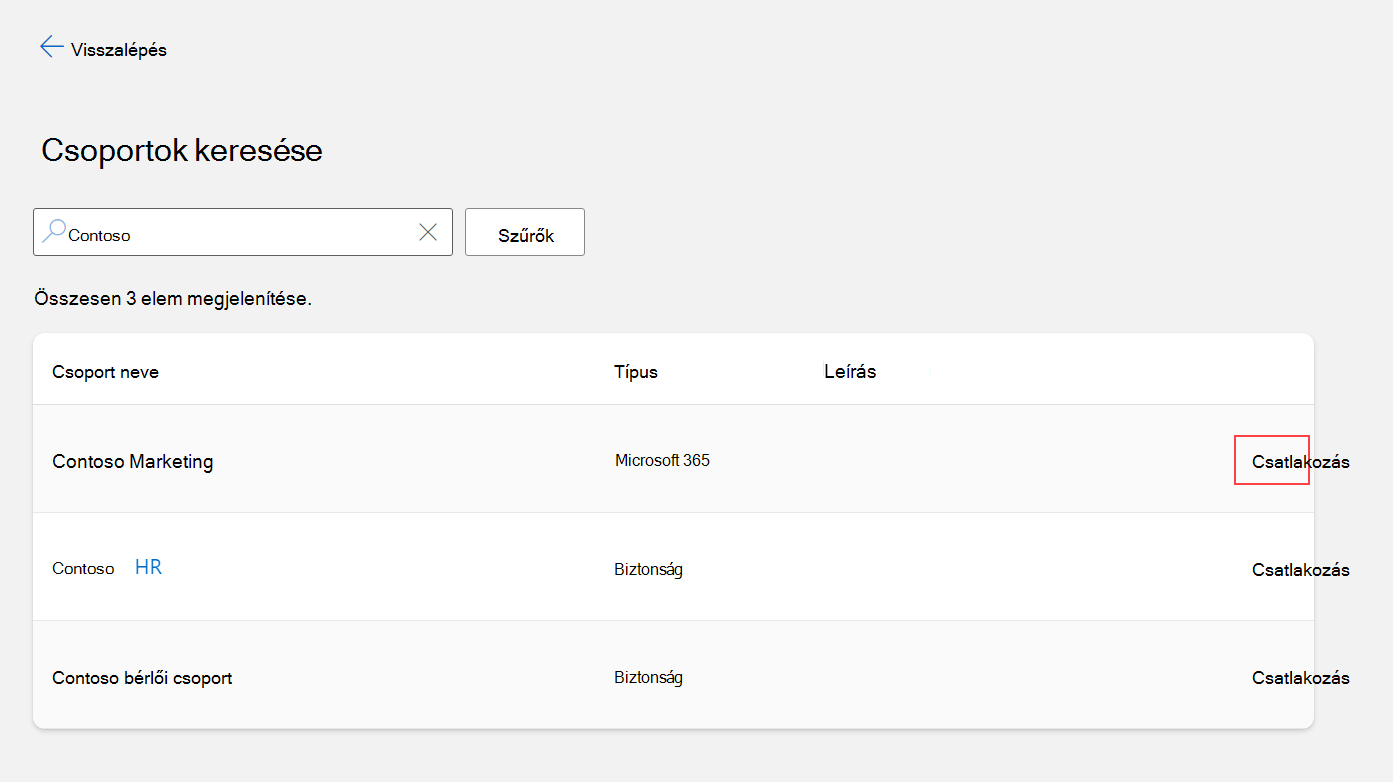
Task: Select the Contoso bérlői csoport name
Action: (142, 678)
